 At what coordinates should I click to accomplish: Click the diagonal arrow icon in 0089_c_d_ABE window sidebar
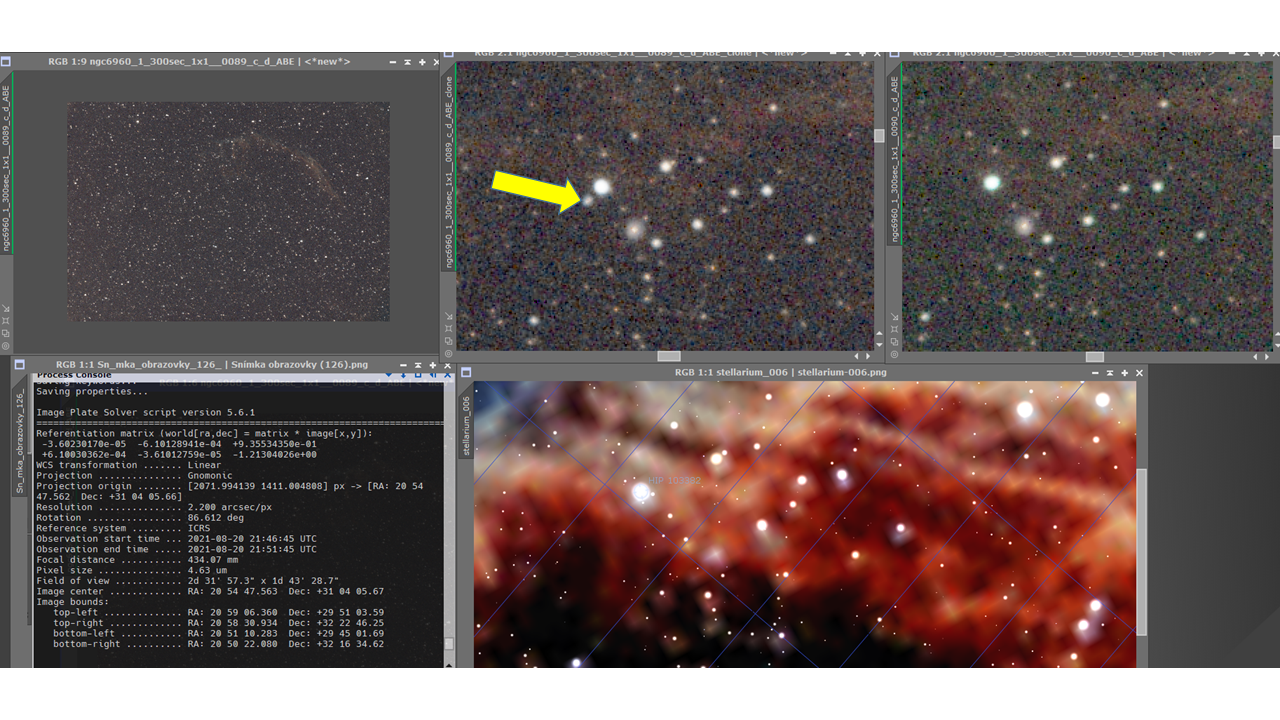[x=6, y=308]
